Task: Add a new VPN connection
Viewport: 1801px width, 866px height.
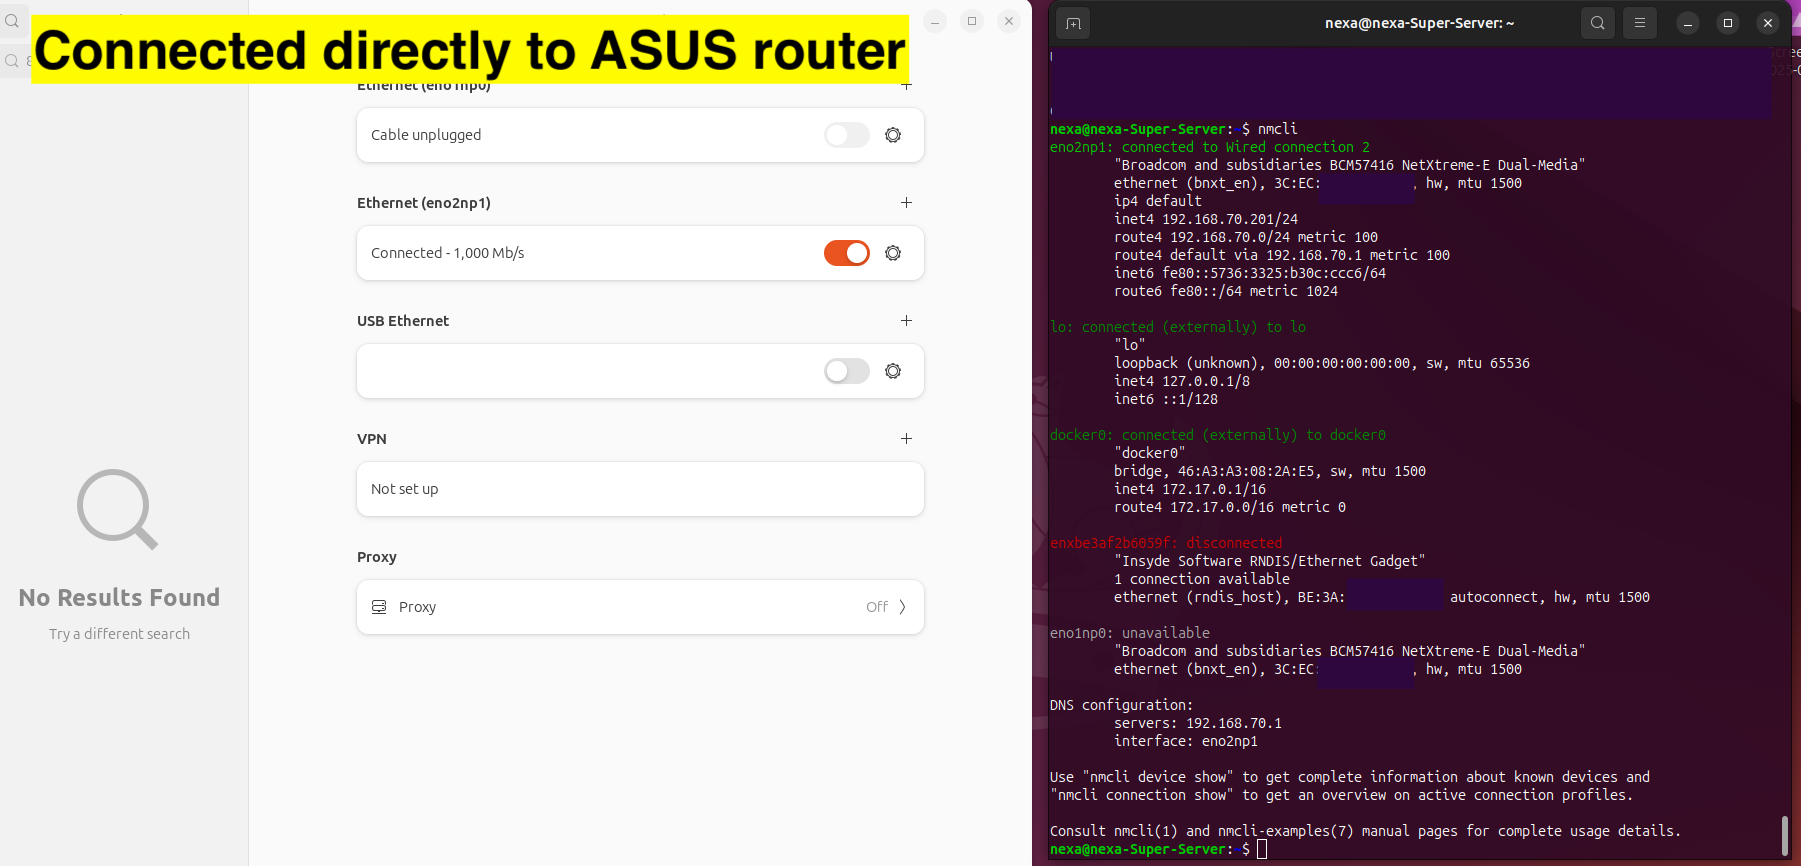Action: [906, 439]
